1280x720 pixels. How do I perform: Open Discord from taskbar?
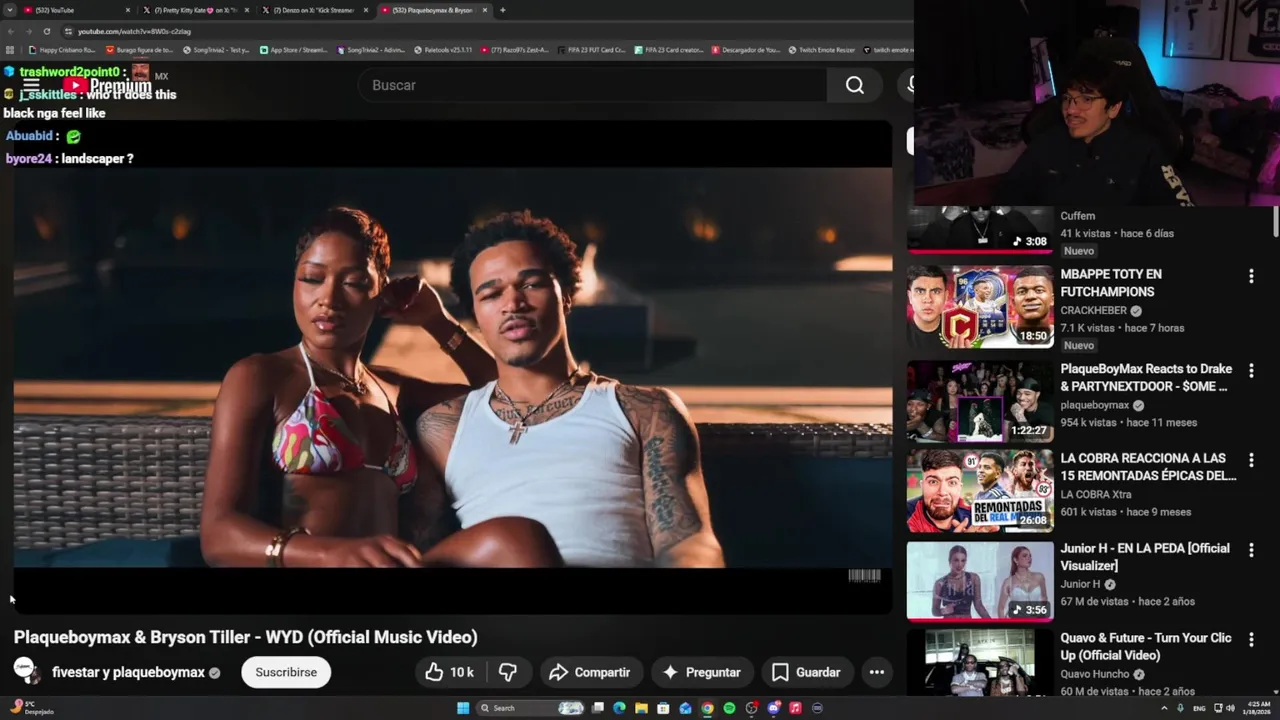tap(773, 708)
